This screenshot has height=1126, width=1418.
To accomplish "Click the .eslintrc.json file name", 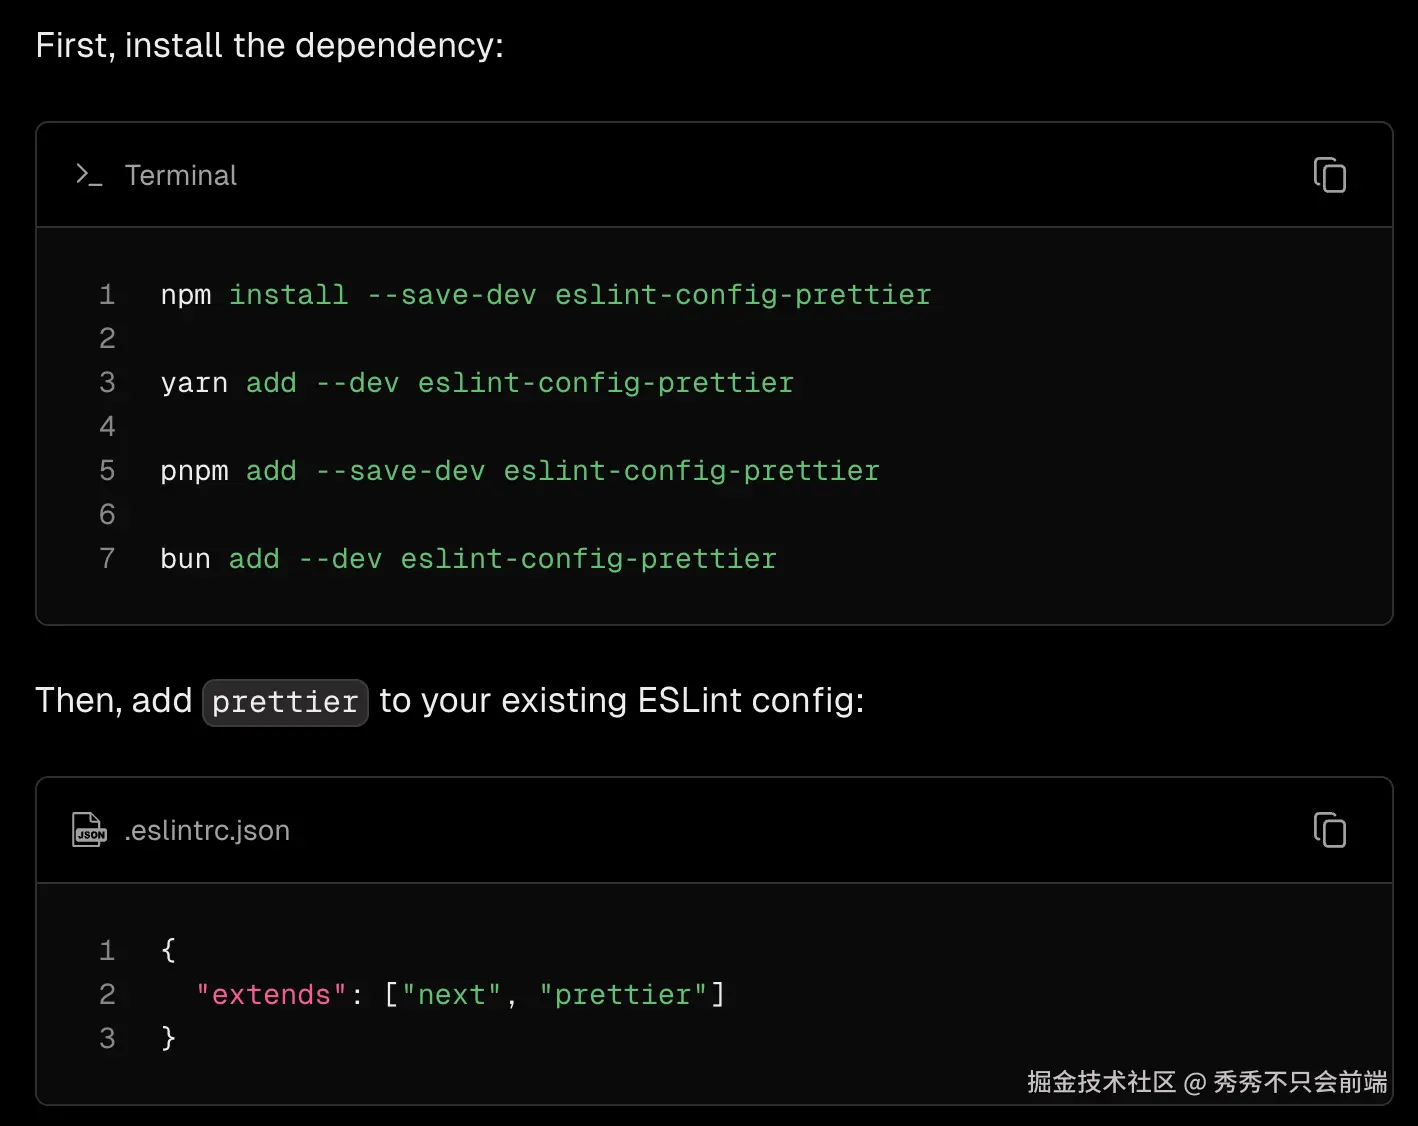I will click(x=207, y=831).
